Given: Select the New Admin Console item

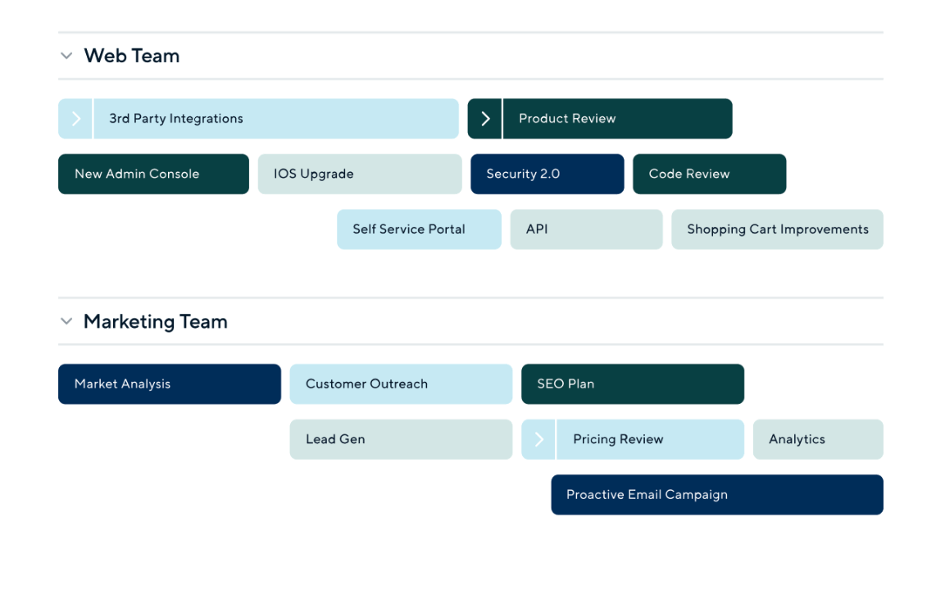Looking at the screenshot, I should click(x=153, y=174).
